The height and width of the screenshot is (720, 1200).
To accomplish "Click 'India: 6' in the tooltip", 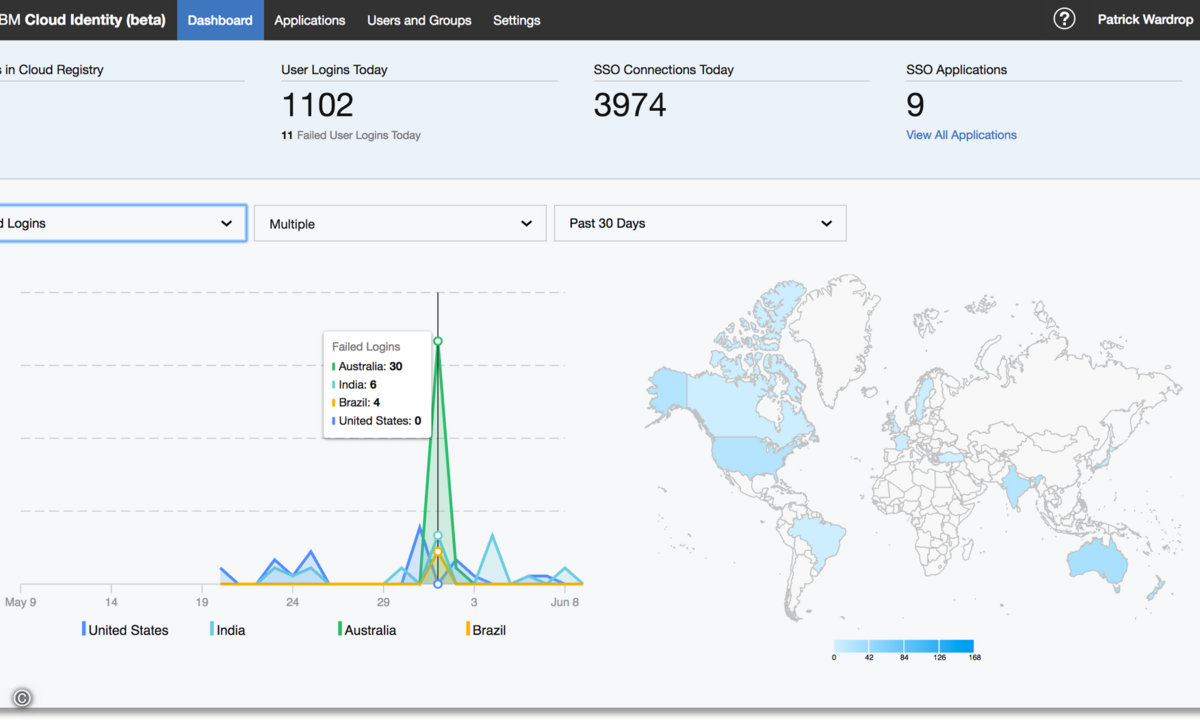I will pyautogui.click(x=356, y=385).
